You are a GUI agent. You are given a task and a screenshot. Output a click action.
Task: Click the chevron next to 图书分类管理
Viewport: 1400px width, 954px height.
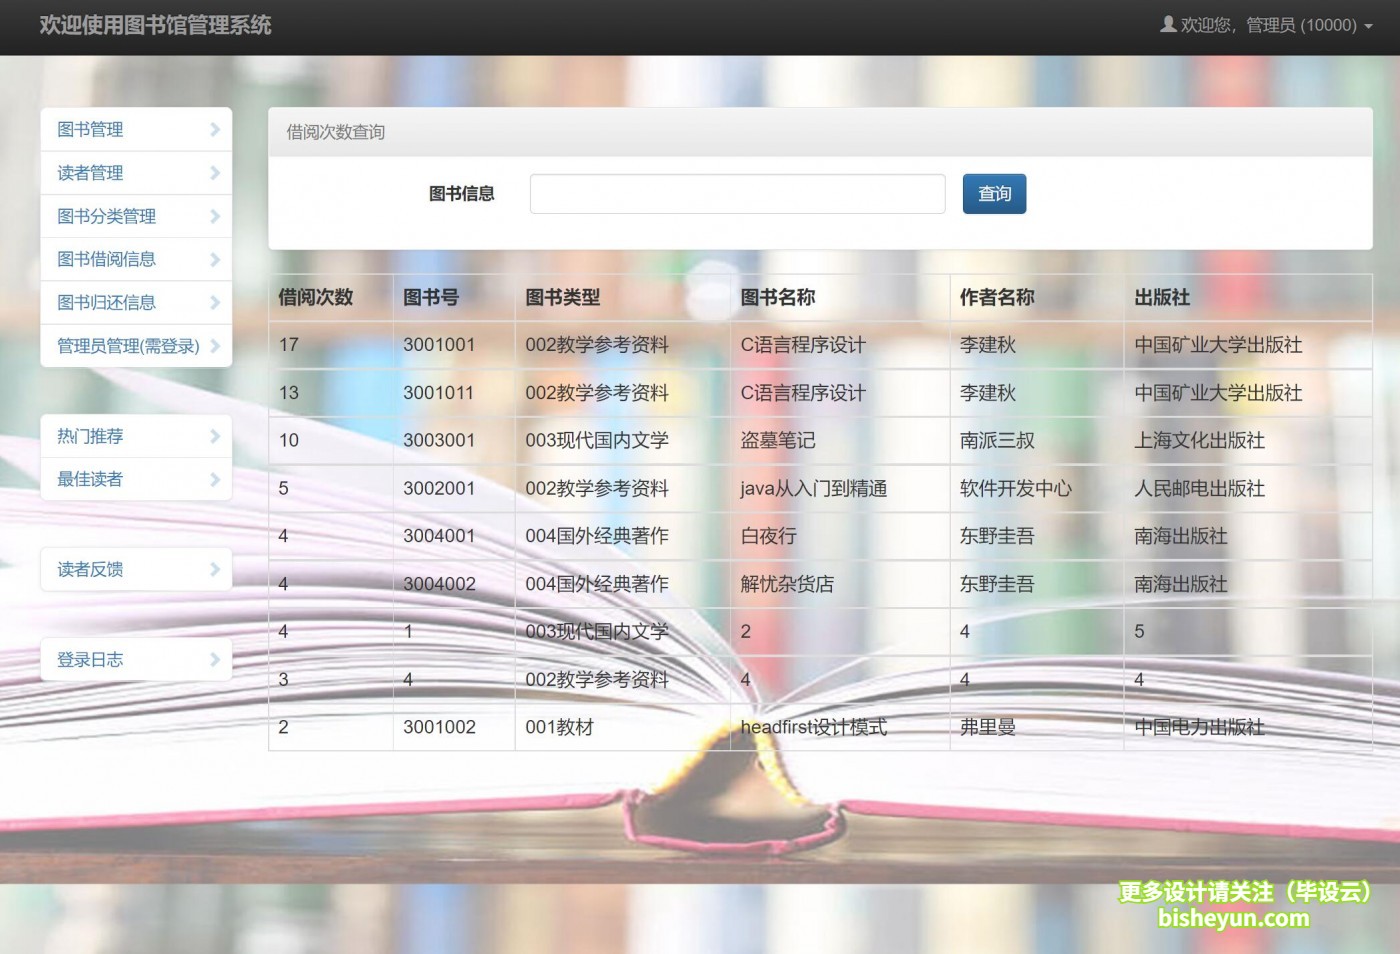215,216
